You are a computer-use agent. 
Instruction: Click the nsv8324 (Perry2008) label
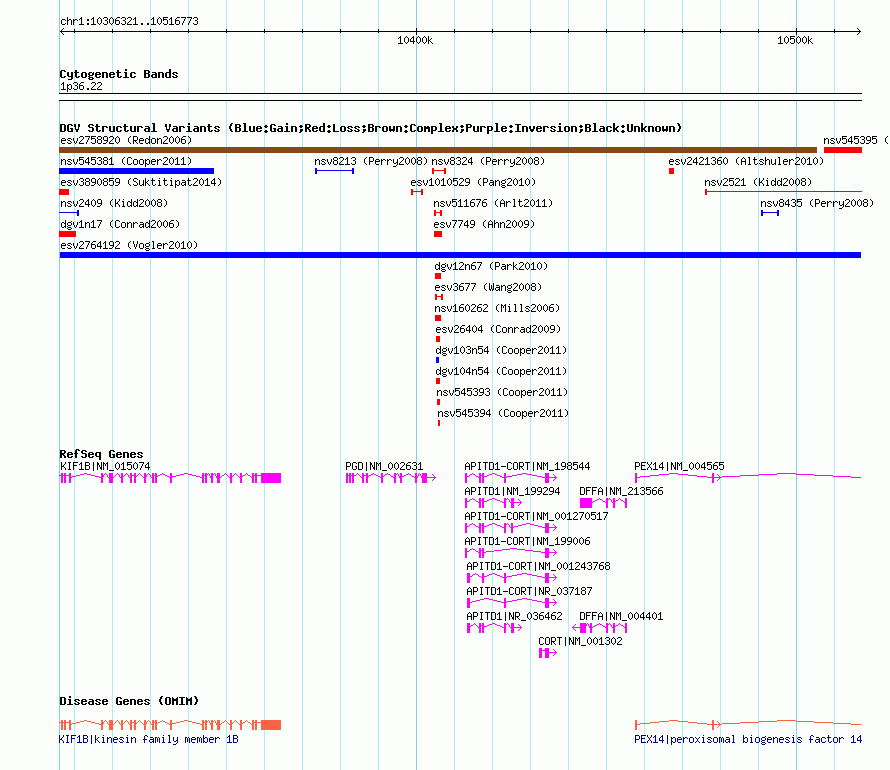point(488,161)
